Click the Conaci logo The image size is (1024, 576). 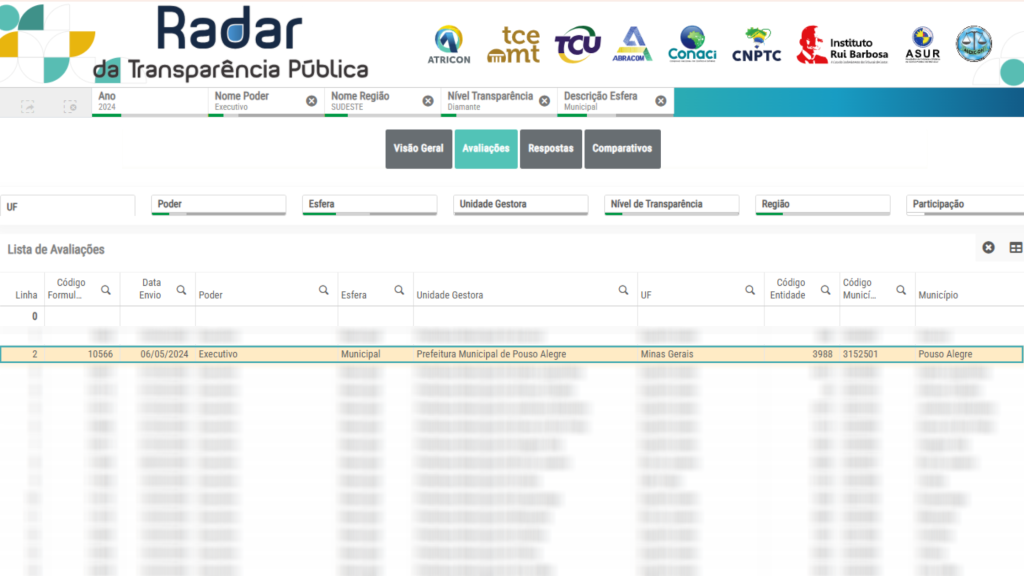point(692,44)
